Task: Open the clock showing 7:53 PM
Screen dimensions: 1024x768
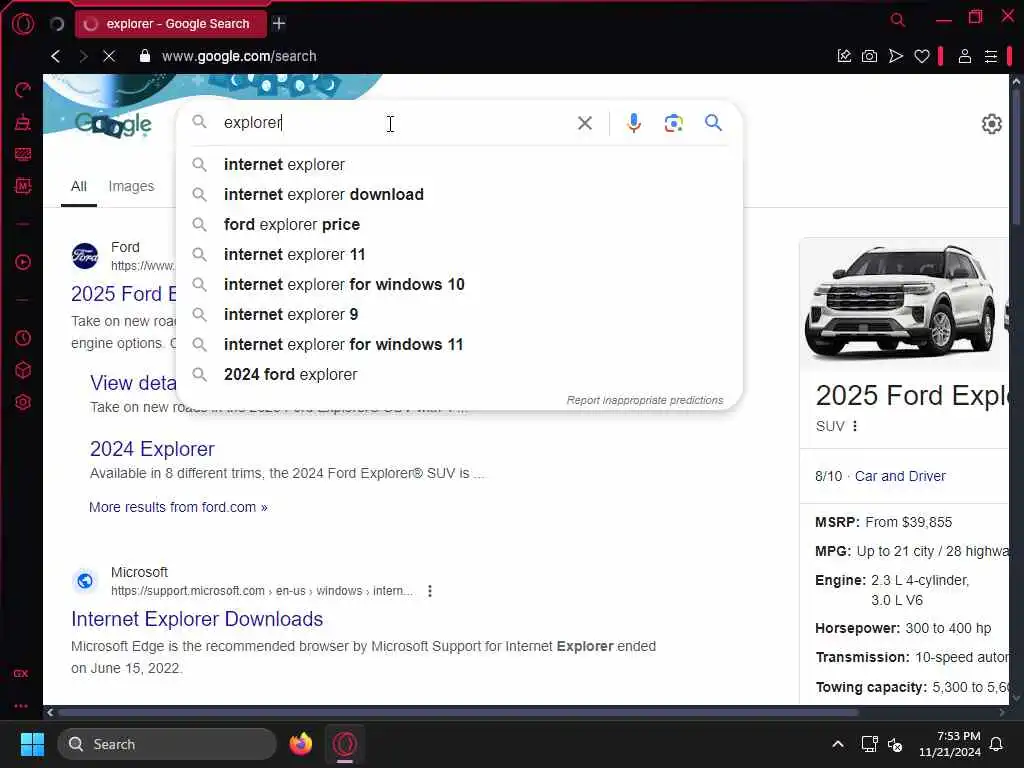Action: pyautogui.click(x=950, y=744)
